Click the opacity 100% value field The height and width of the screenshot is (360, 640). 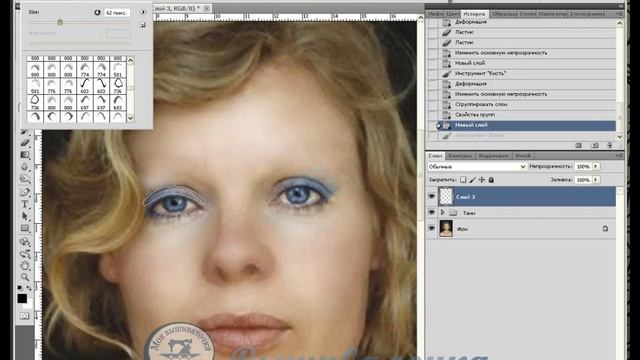pyautogui.click(x=583, y=167)
